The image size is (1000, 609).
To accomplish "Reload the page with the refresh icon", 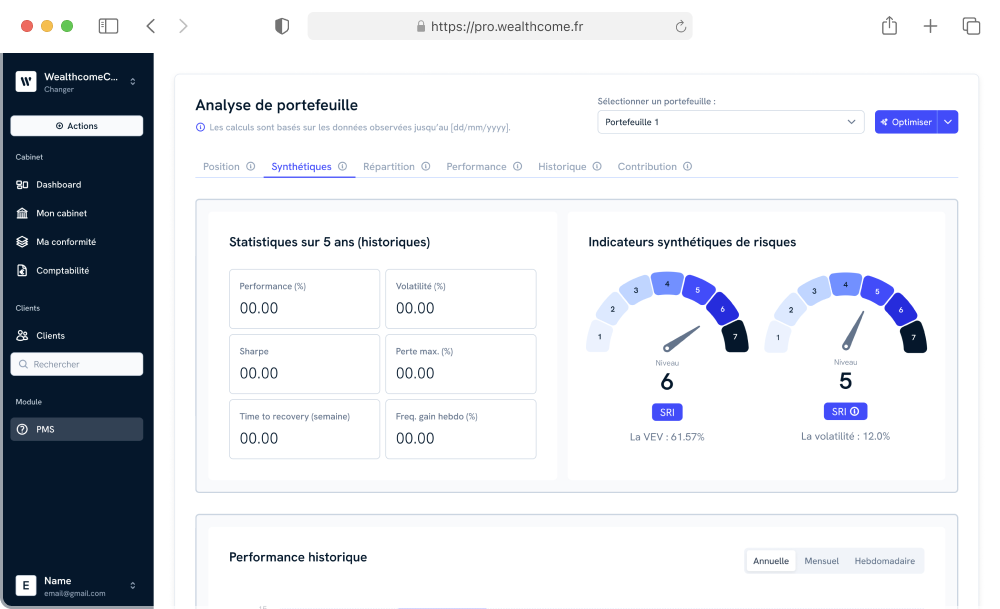I will (x=680, y=26).
